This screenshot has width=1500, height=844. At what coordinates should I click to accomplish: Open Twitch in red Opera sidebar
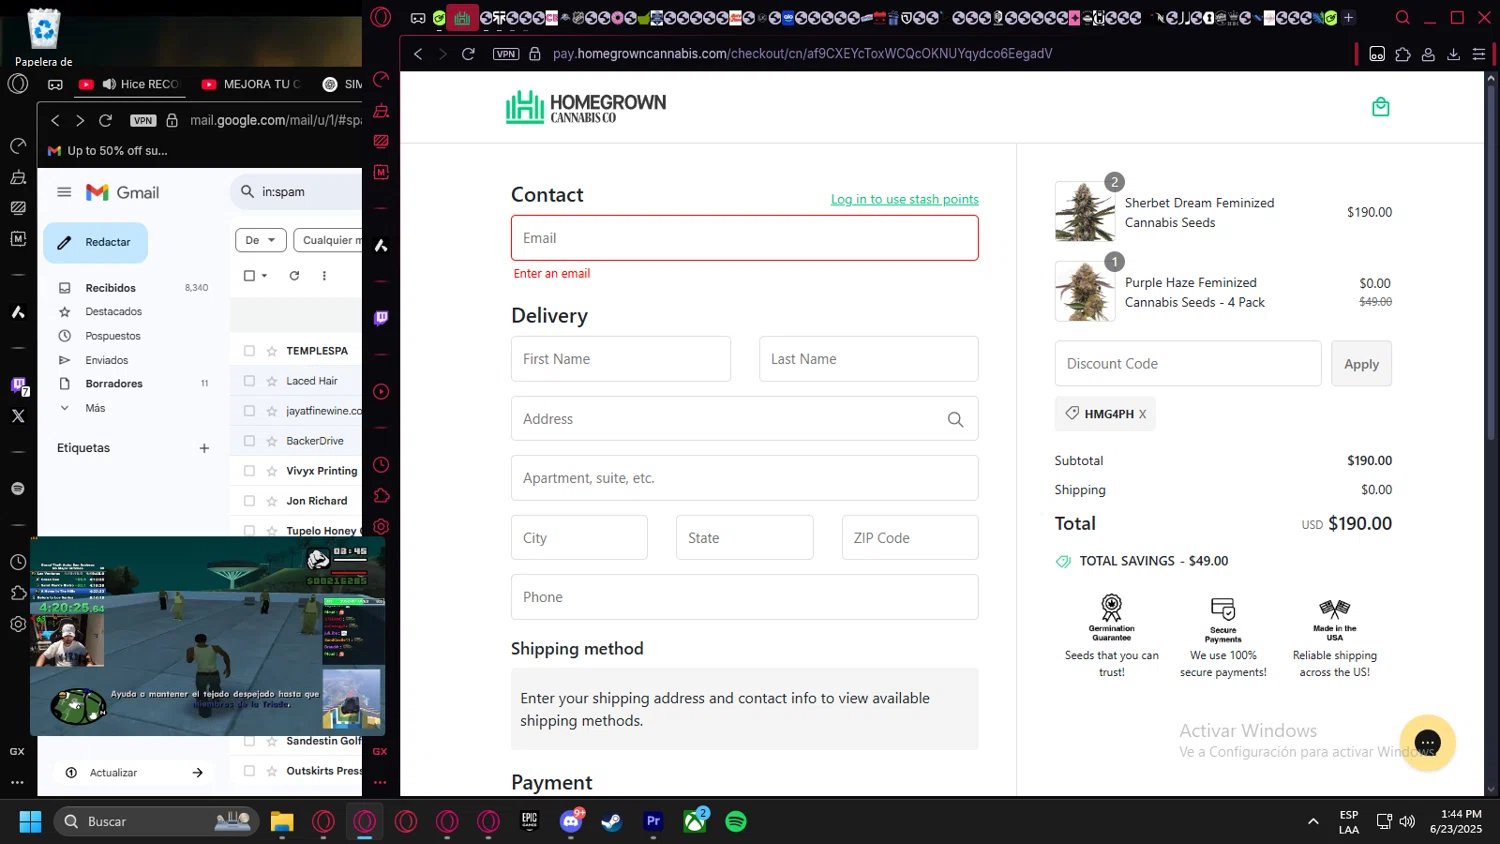(381, 318)
